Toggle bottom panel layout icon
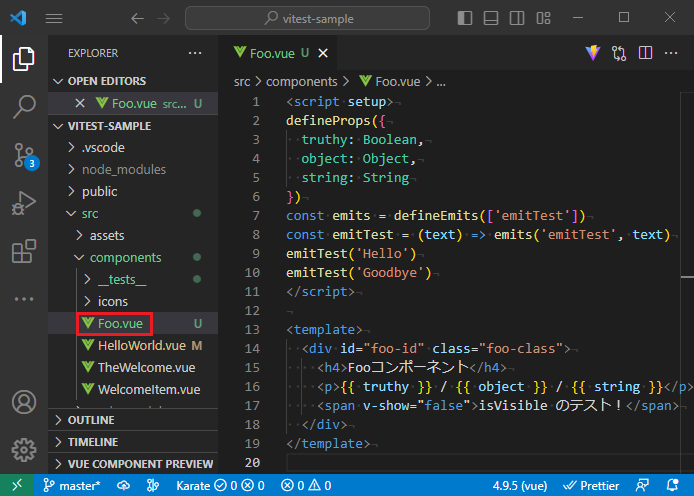 pos(491,18)
